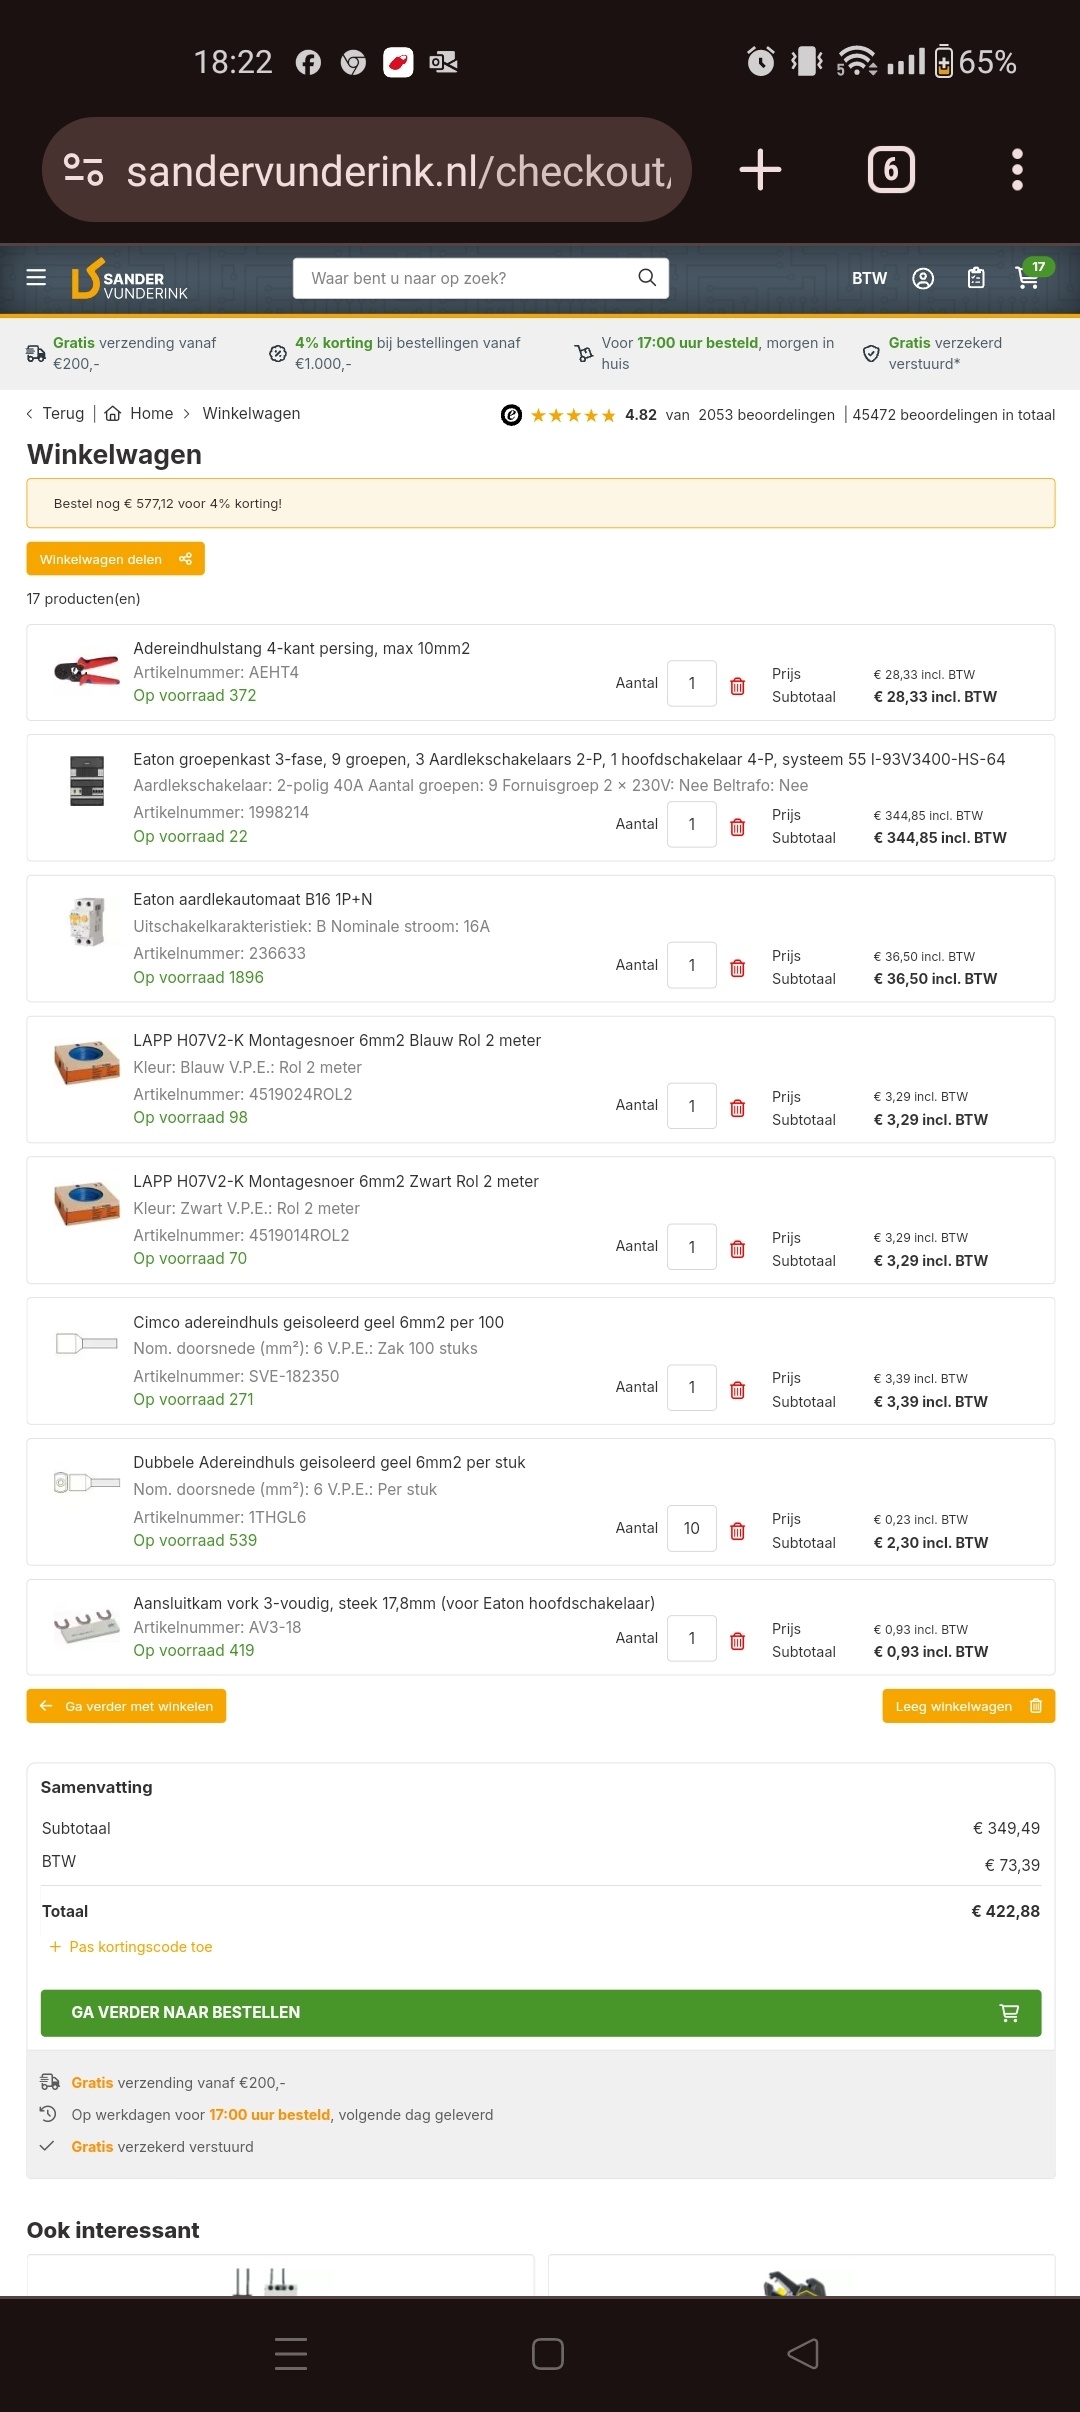Open the shopping cart with 17 items

click(1028, 277)
